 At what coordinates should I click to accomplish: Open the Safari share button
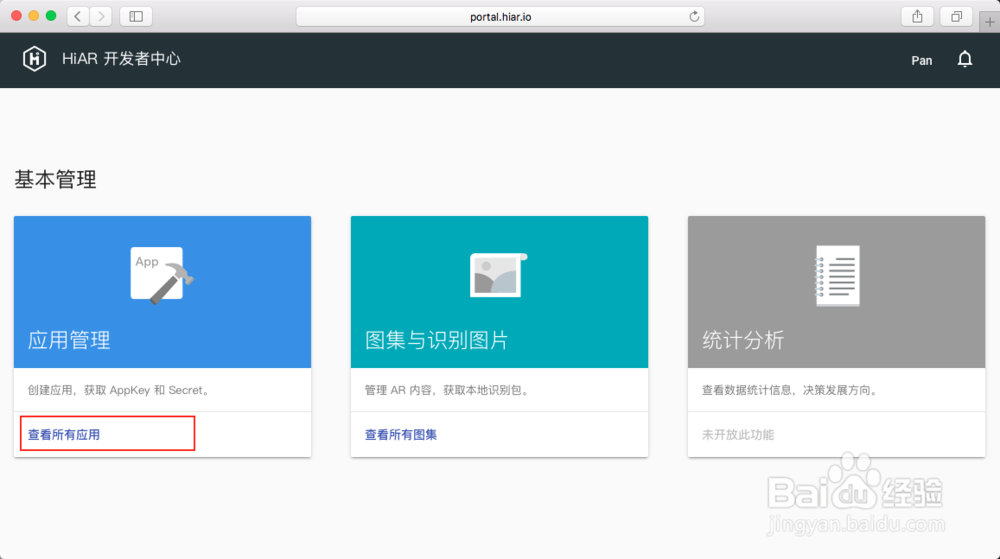917,17
